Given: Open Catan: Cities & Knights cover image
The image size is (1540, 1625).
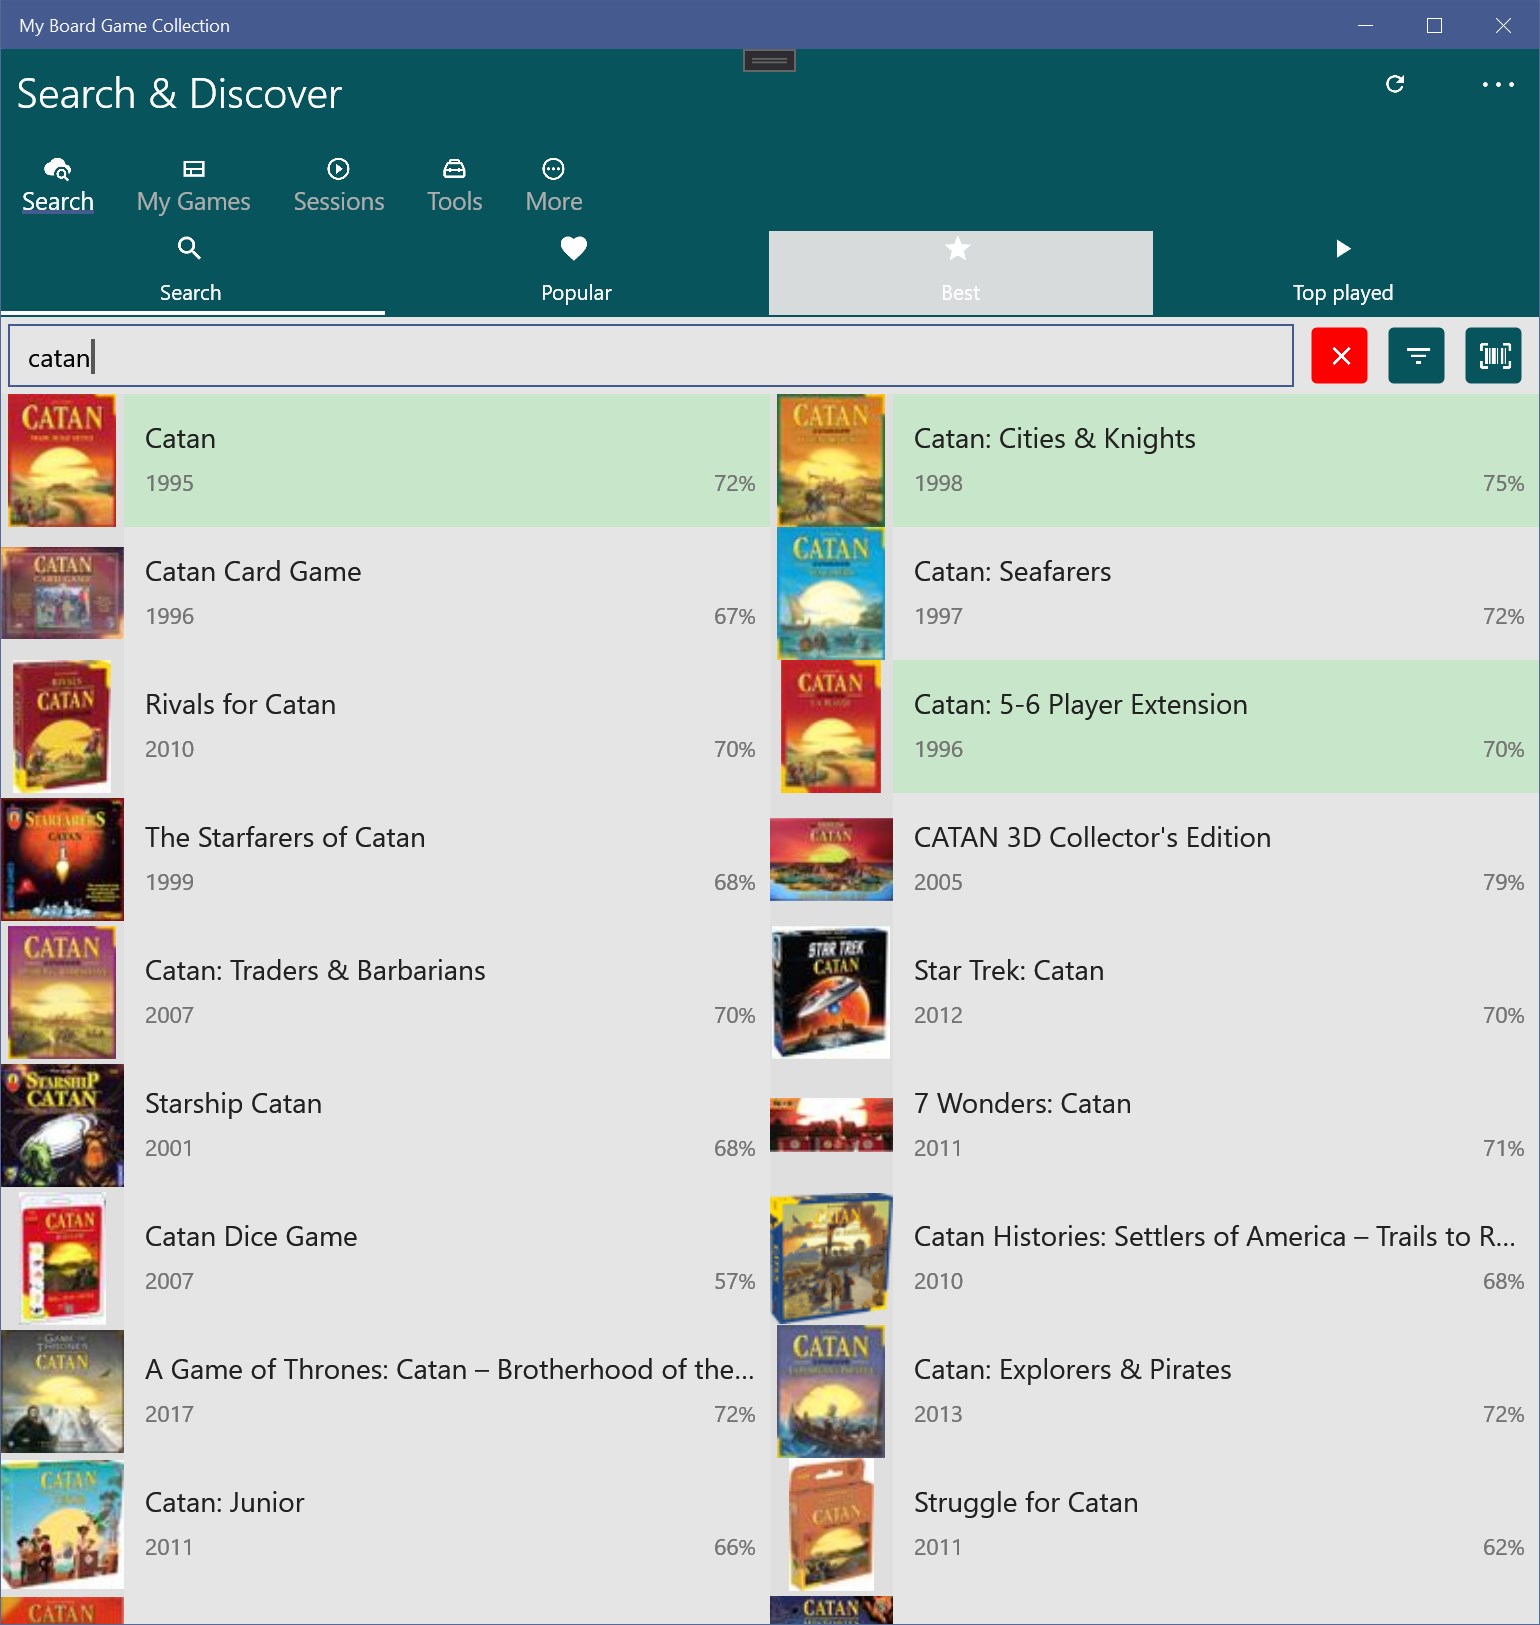Looking at the screenshot, I should pyautogui.click(x=831, y=460).
